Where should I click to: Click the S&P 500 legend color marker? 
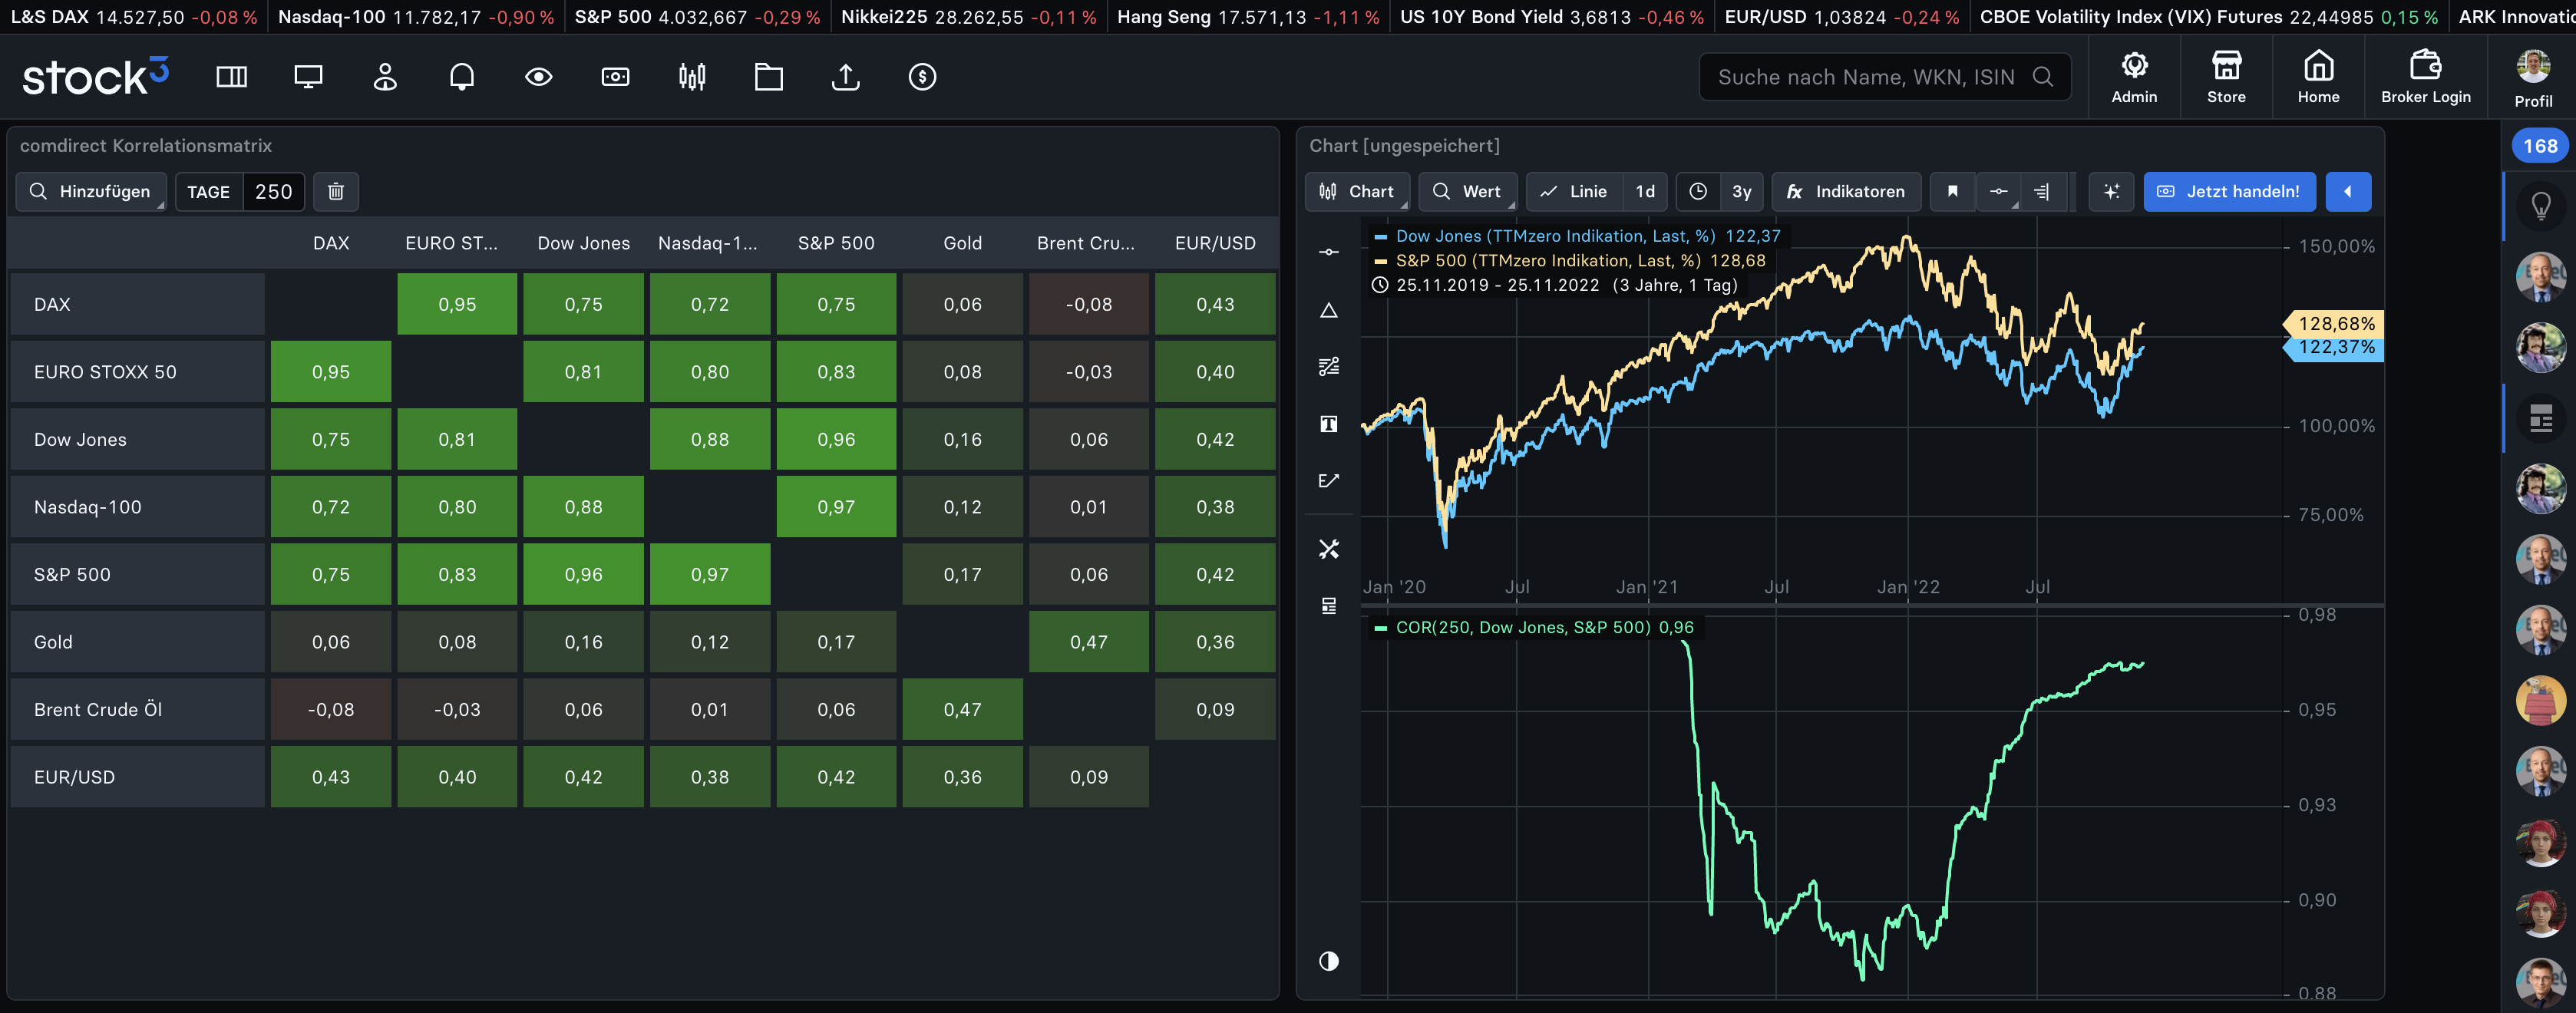1380,261
